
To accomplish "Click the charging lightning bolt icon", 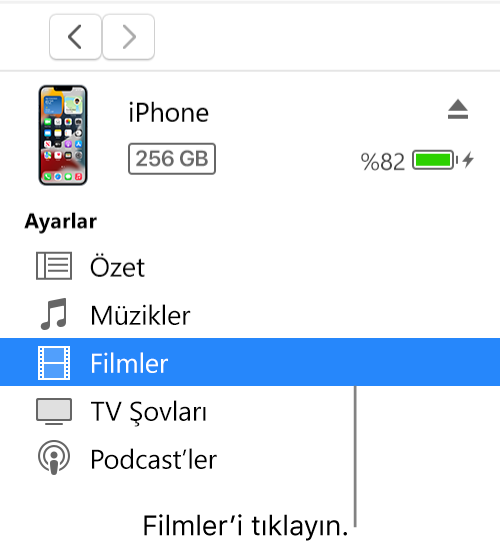I will click(468, 160).
